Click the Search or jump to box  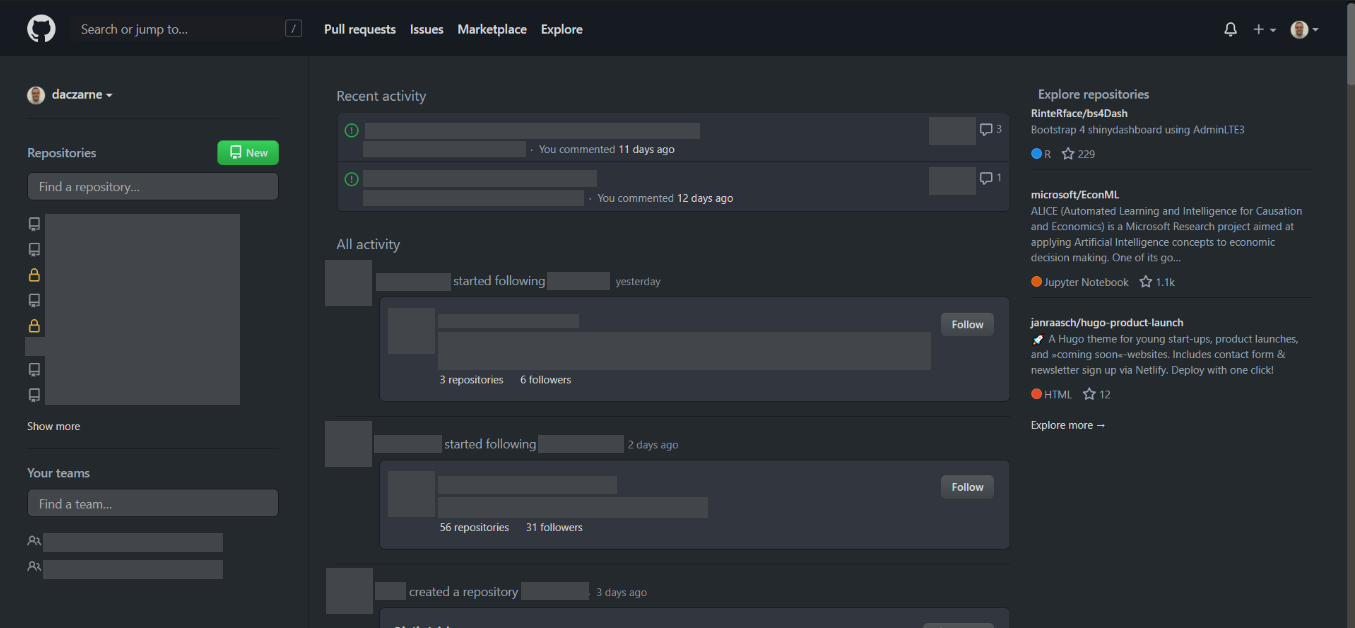(180, 29)
